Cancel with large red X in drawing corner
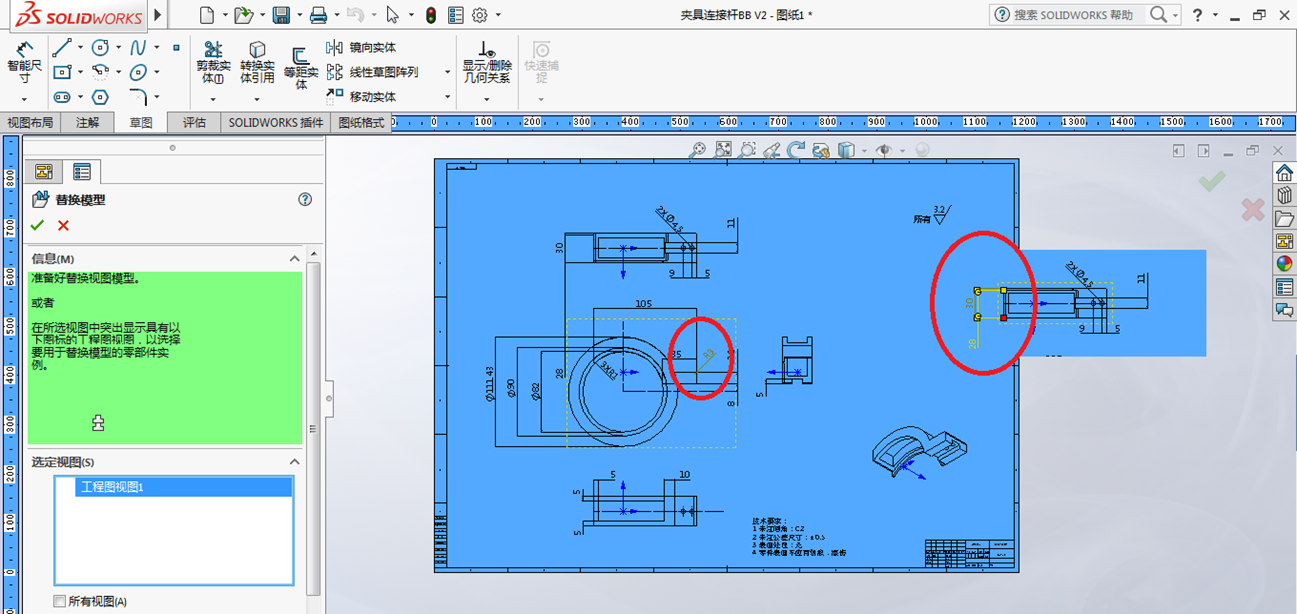Screen dimensions: 1297x614 point(1253,209)
